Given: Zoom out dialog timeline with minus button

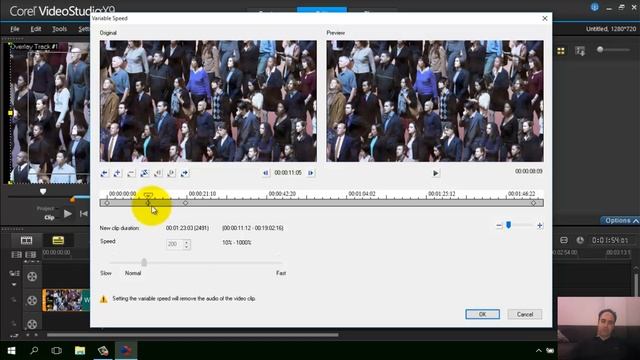Looking at the screenshot, I should pyautogui.click(x=499, y=226).
